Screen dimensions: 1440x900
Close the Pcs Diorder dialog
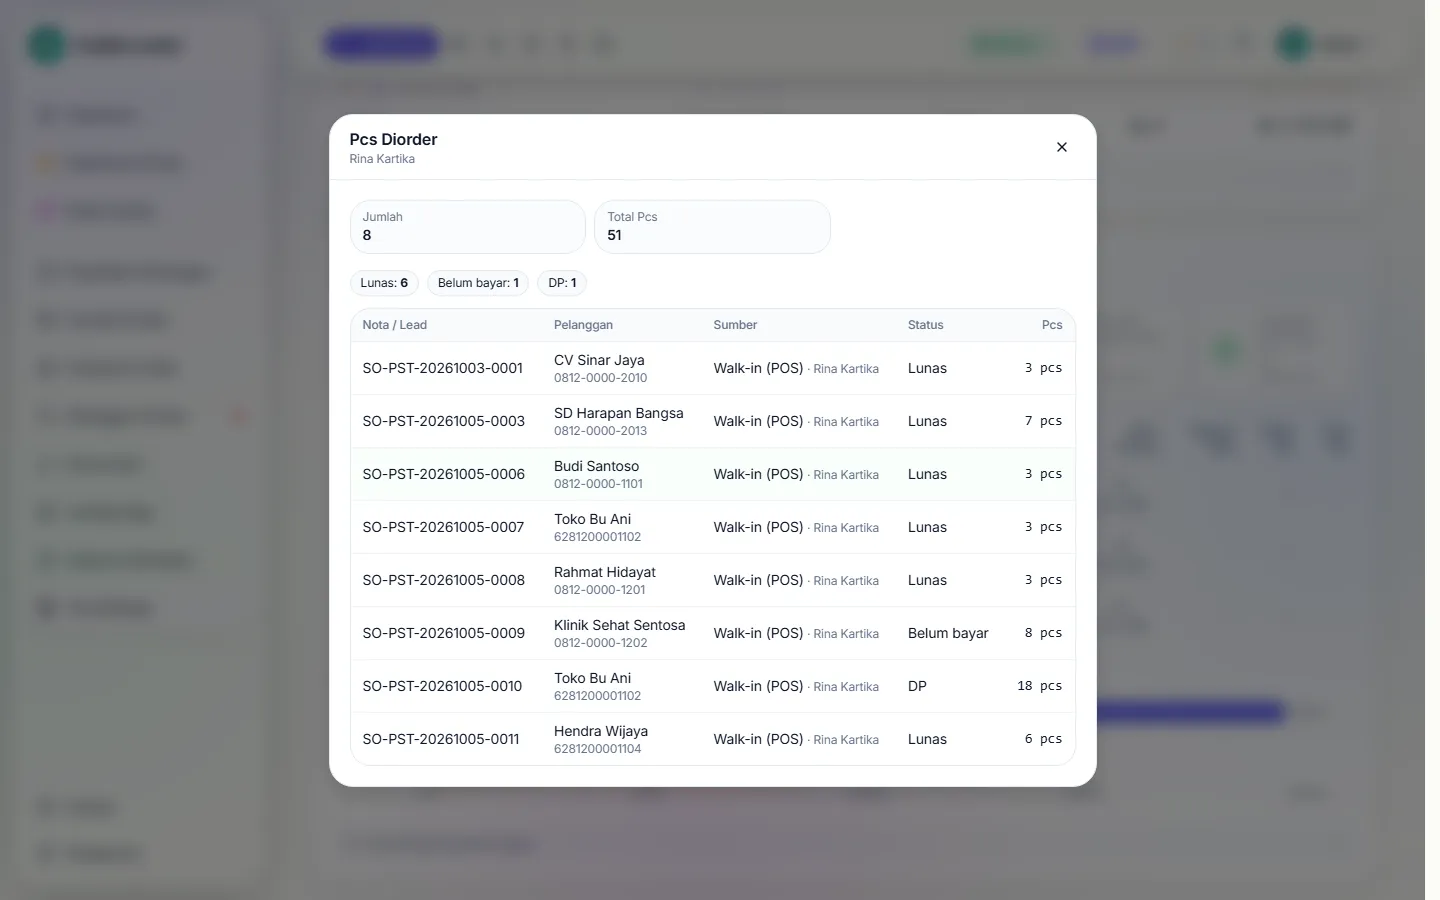pos(1062,147)
